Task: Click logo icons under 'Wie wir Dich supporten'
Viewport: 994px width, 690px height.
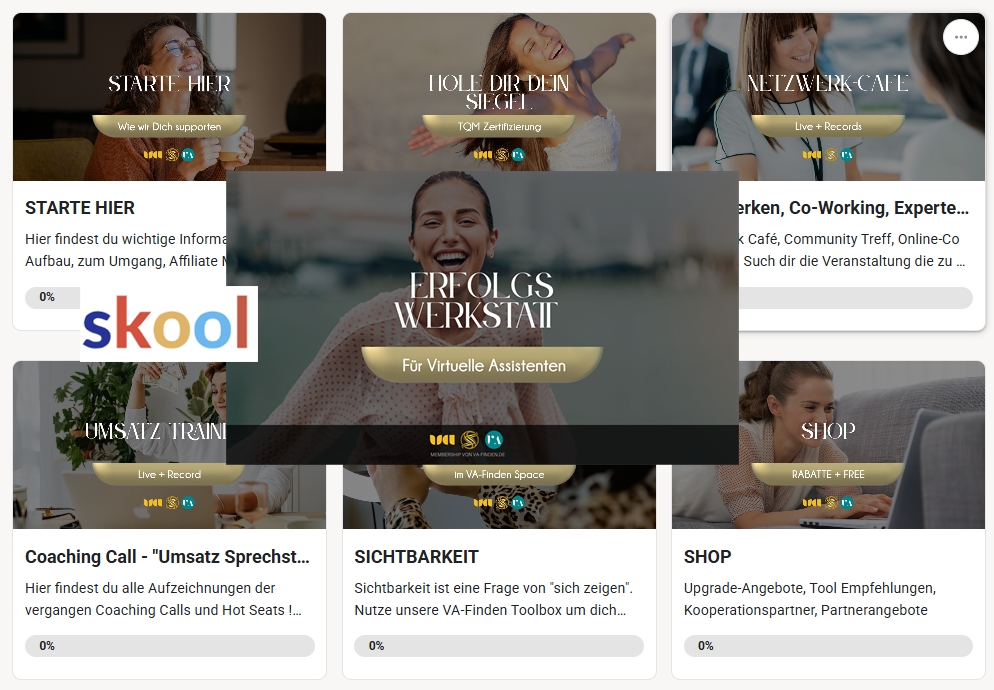Action: 169,155
